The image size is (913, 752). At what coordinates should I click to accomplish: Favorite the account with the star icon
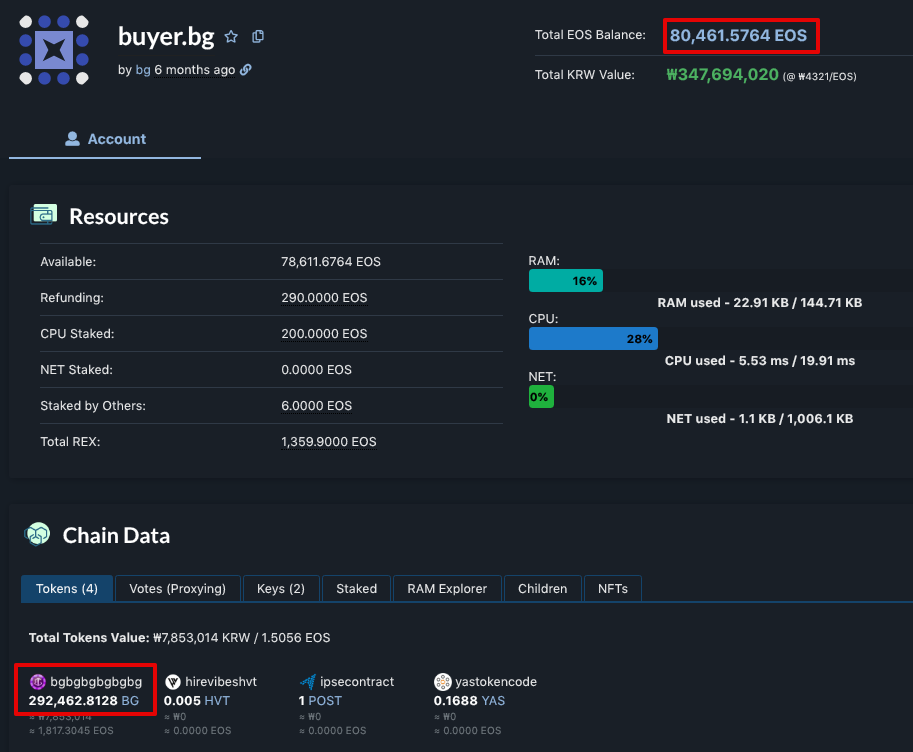[231, 37]
